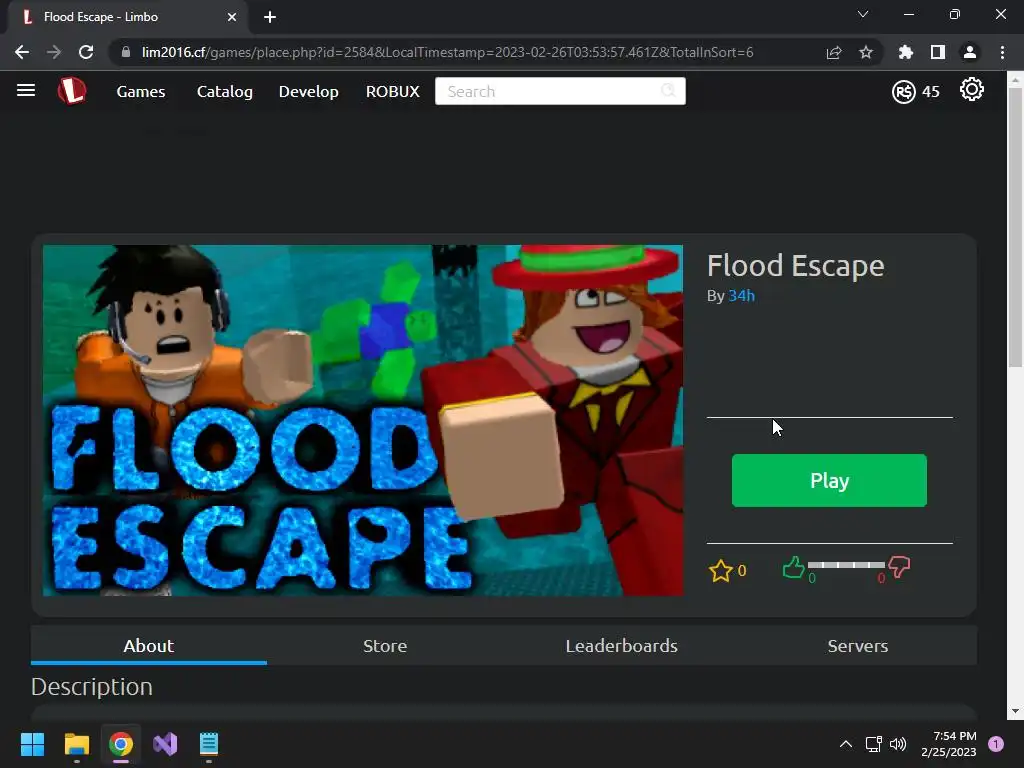Dislike the game with thumbs down
The image size is (1024, 768).
click(899, 566)
